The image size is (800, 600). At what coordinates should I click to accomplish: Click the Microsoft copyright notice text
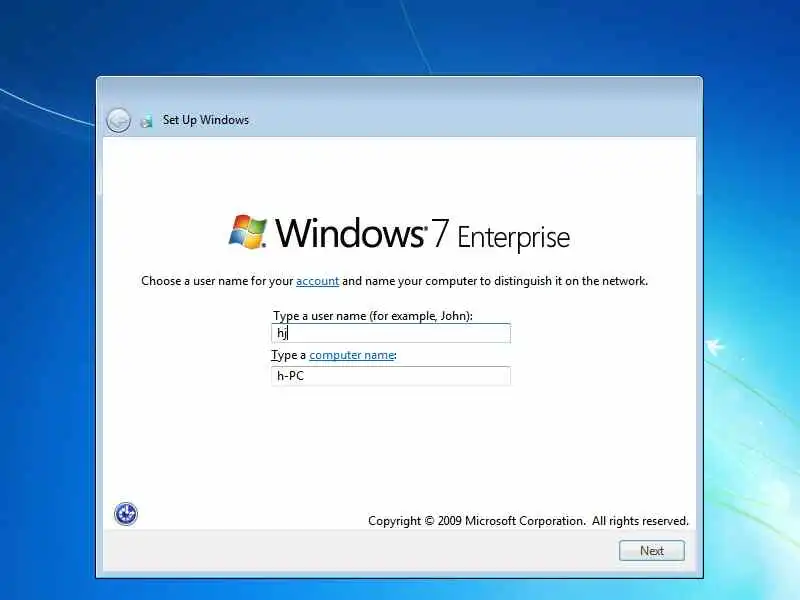coord(528,521)
